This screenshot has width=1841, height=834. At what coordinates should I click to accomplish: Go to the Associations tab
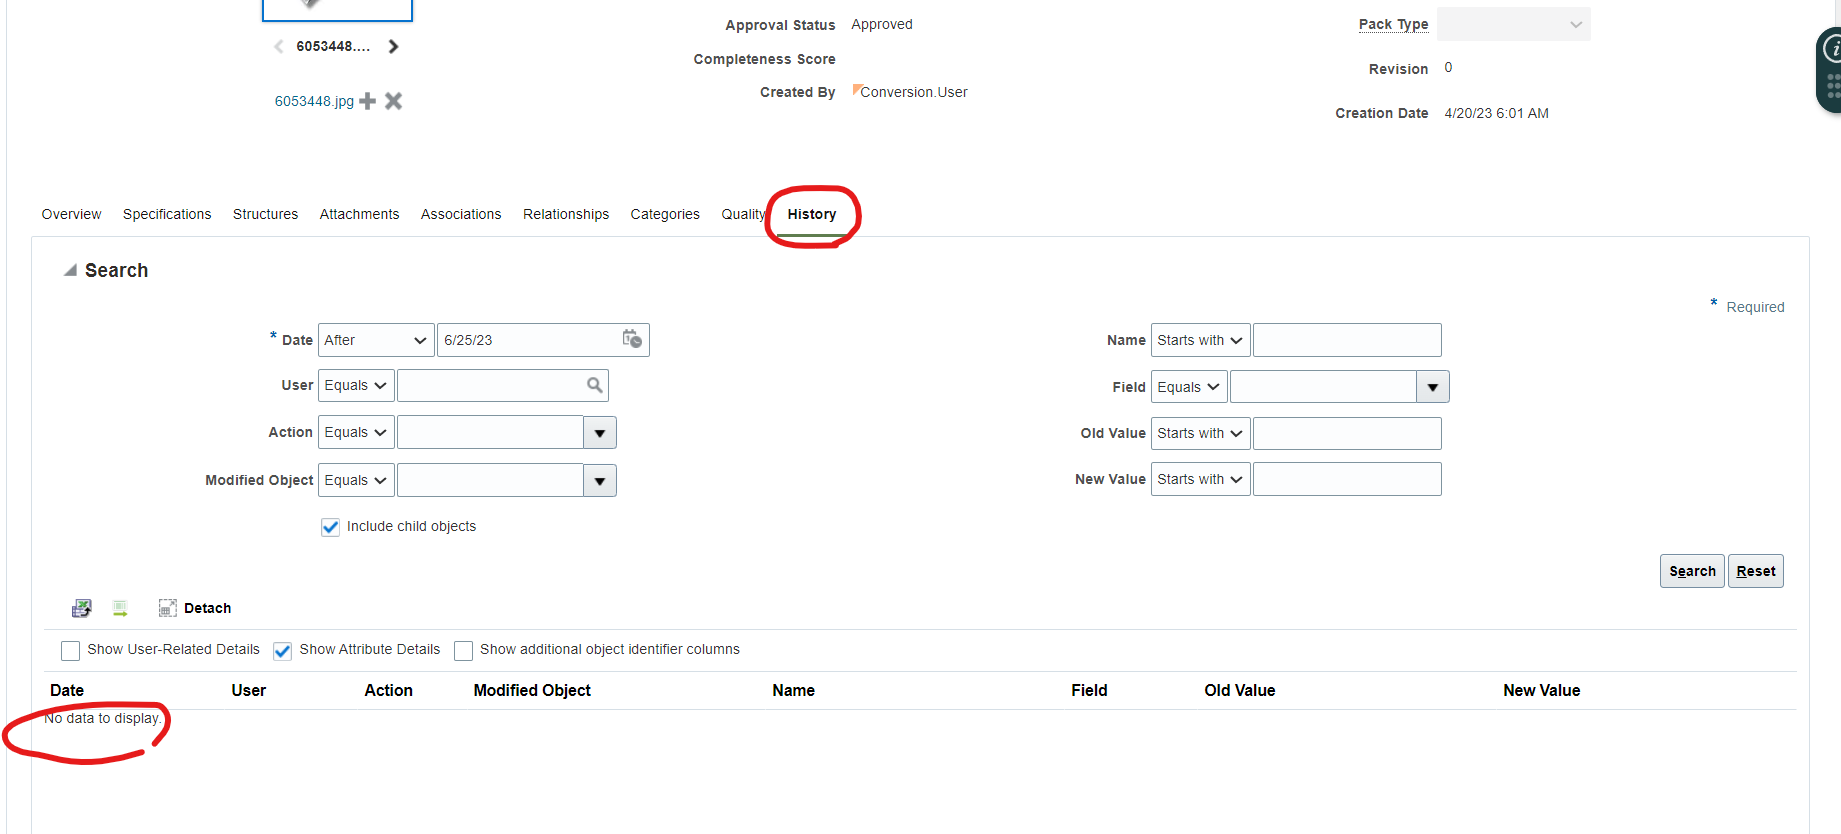pyautogui.click(x=461, y=214)
